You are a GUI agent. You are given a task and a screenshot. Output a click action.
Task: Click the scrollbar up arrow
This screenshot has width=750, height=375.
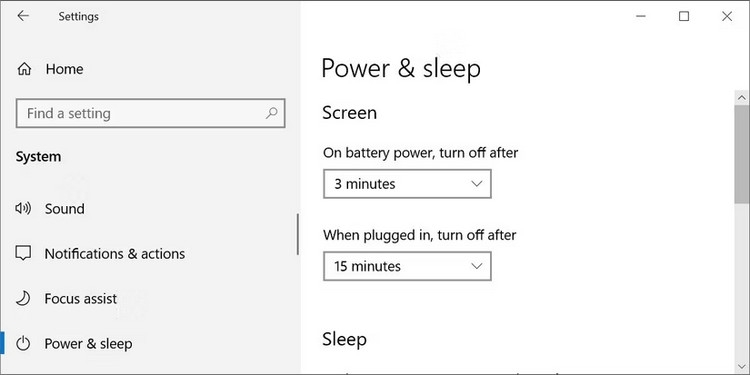point(742,98)
